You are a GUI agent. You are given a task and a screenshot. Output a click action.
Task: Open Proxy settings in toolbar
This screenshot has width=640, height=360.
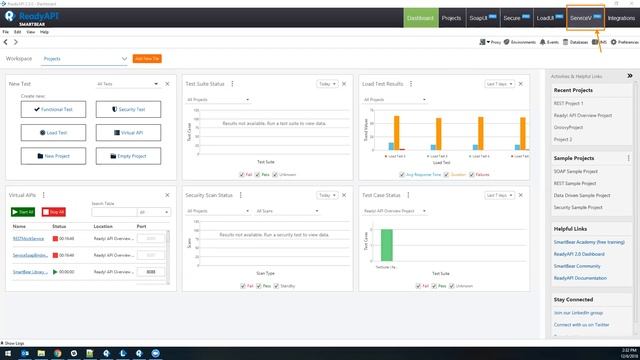click(490, 42)
